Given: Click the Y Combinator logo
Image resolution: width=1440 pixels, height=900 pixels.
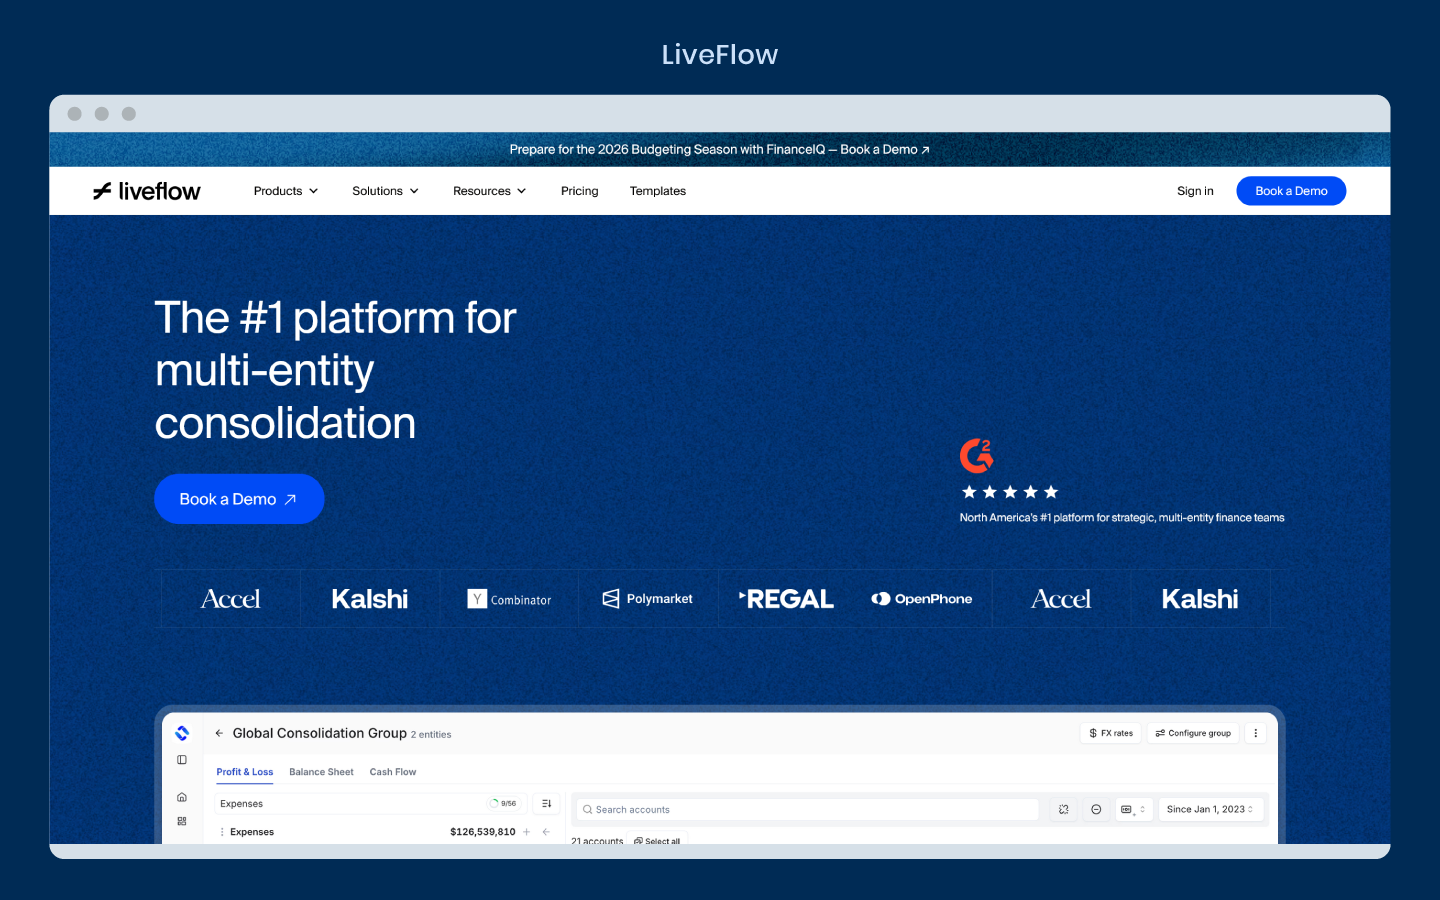Looking at the screenshot, I should tap(509, 599).
